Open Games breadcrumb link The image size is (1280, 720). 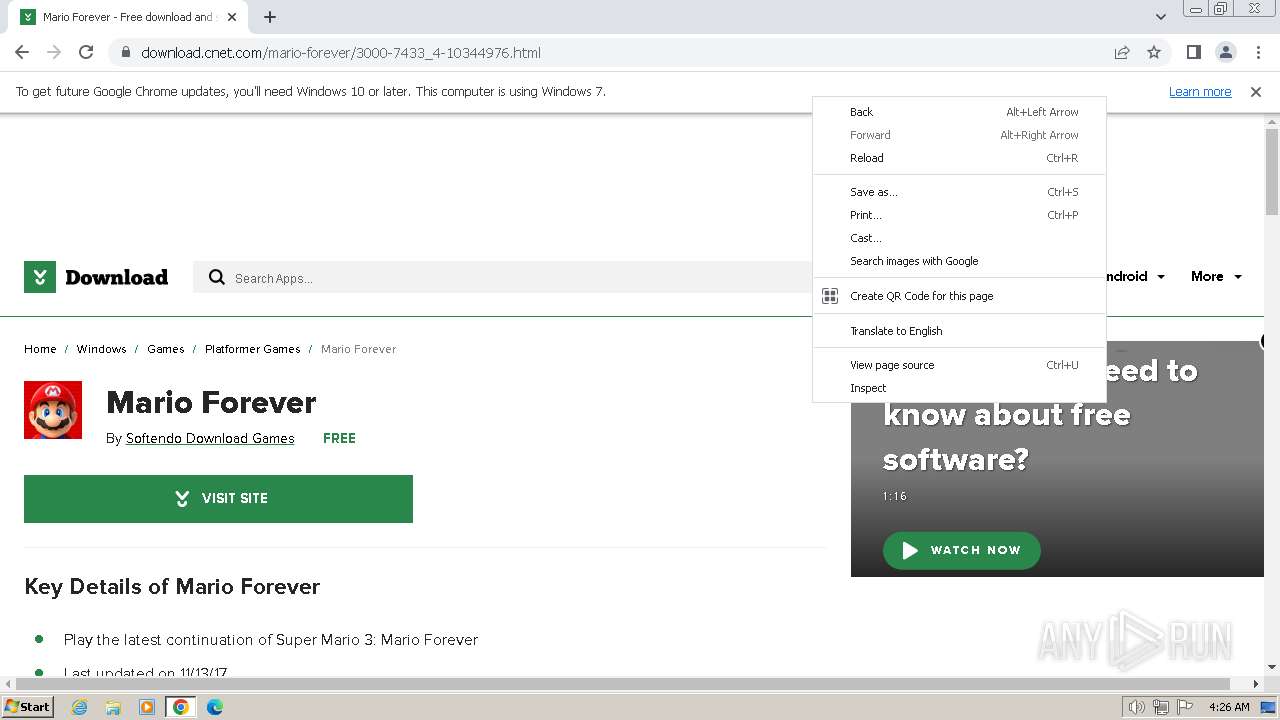pos(166,349)
